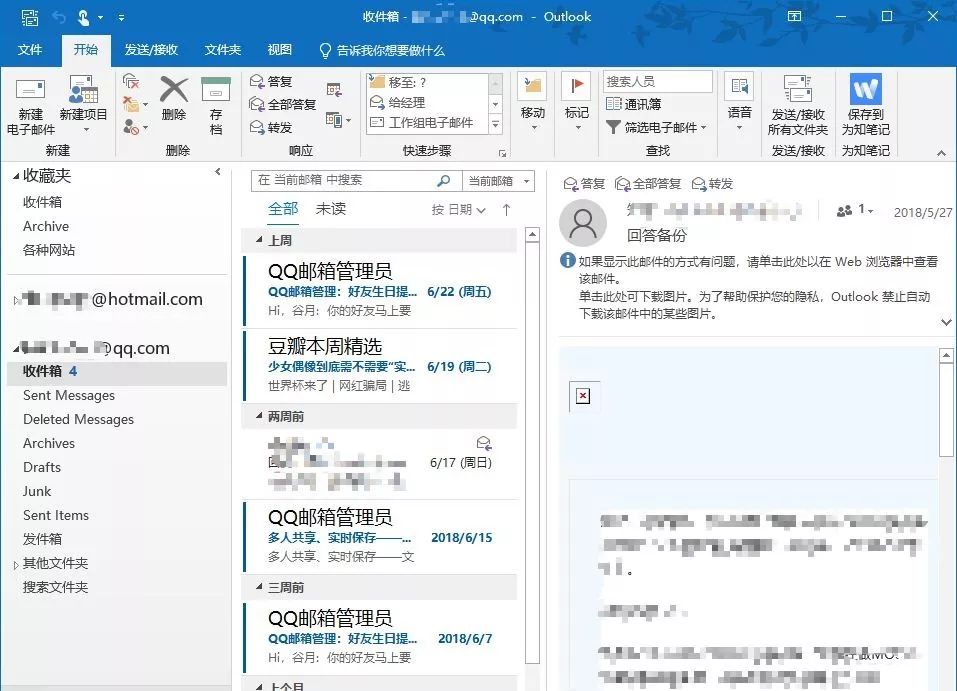957x691 pixels.
Task: Click the Address Book (通讯簿) icon
Action: point(613,104)
